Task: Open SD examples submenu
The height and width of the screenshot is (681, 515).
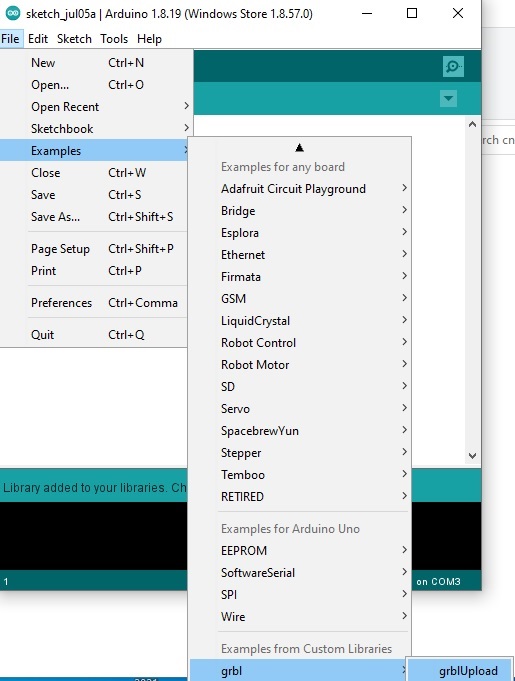Action: pos(300,387)
